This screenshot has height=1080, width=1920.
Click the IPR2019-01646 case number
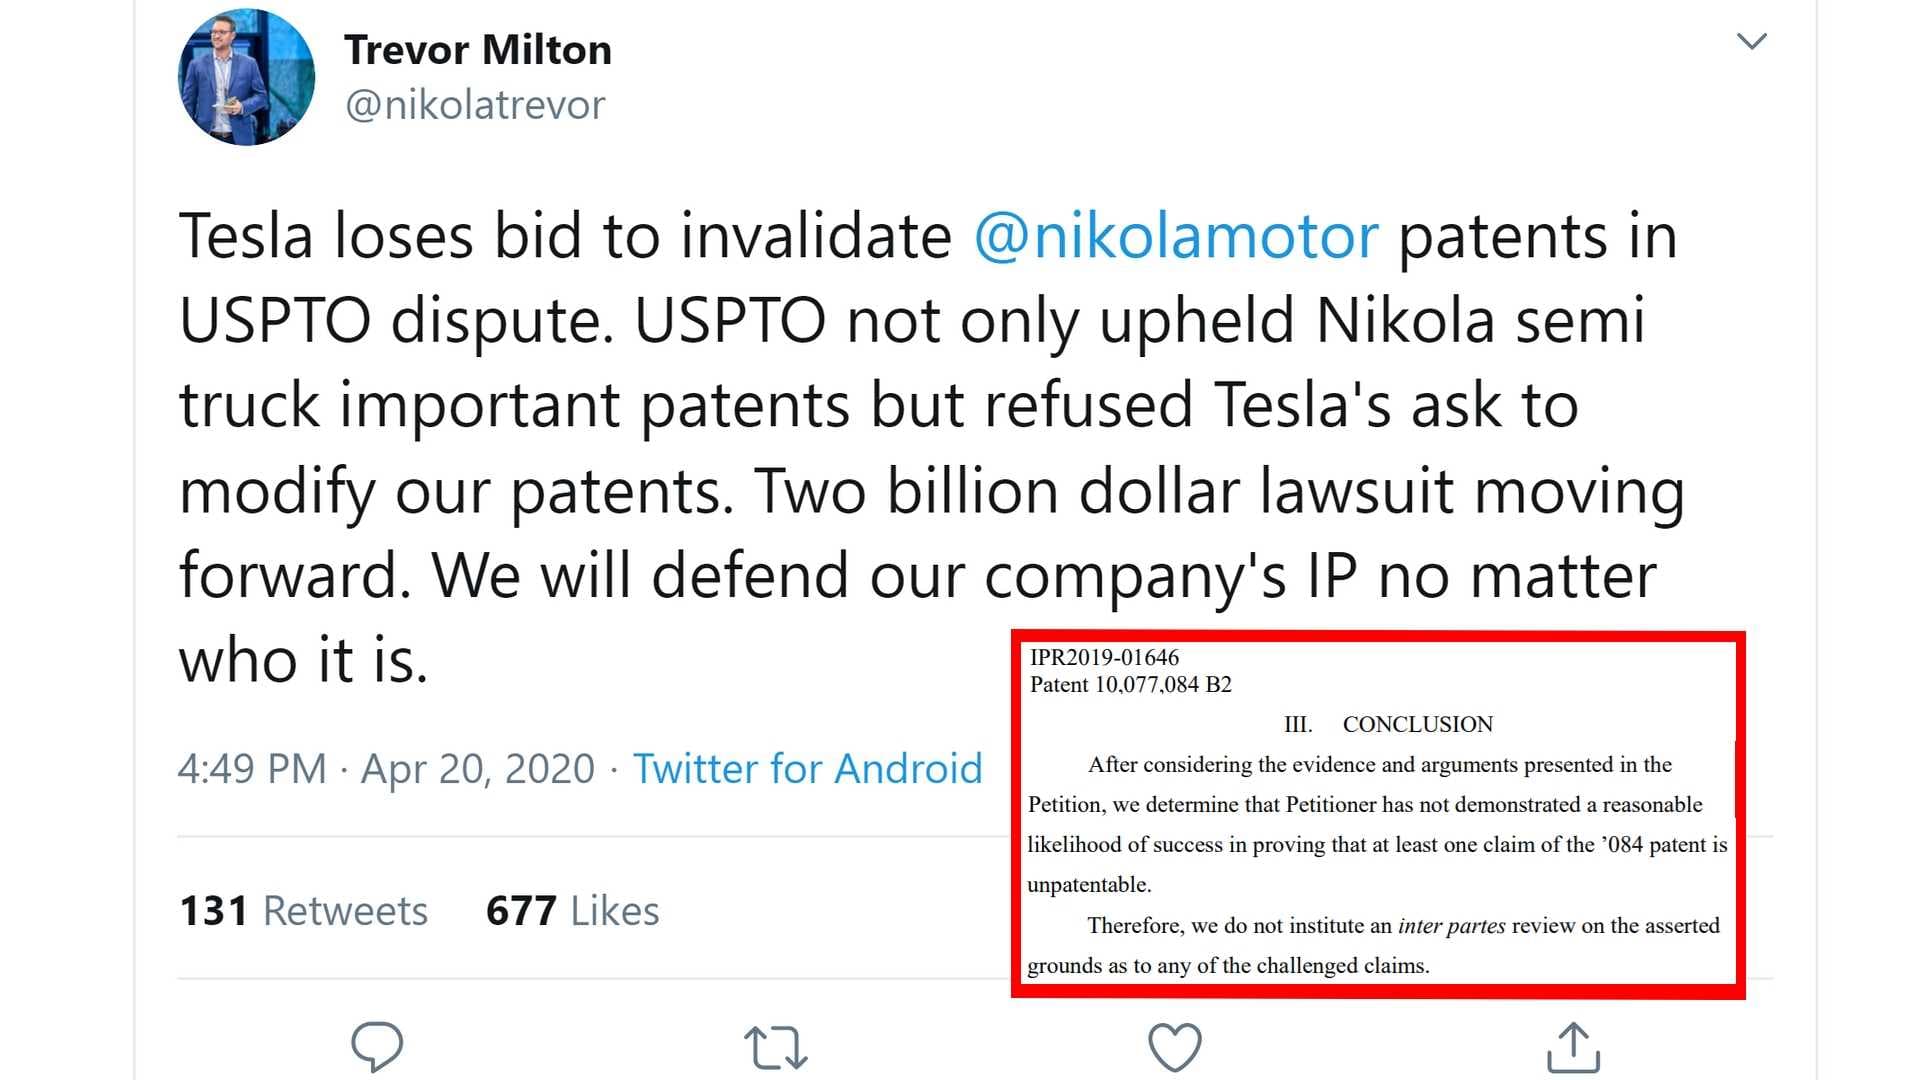click(x=1104, y=657)
